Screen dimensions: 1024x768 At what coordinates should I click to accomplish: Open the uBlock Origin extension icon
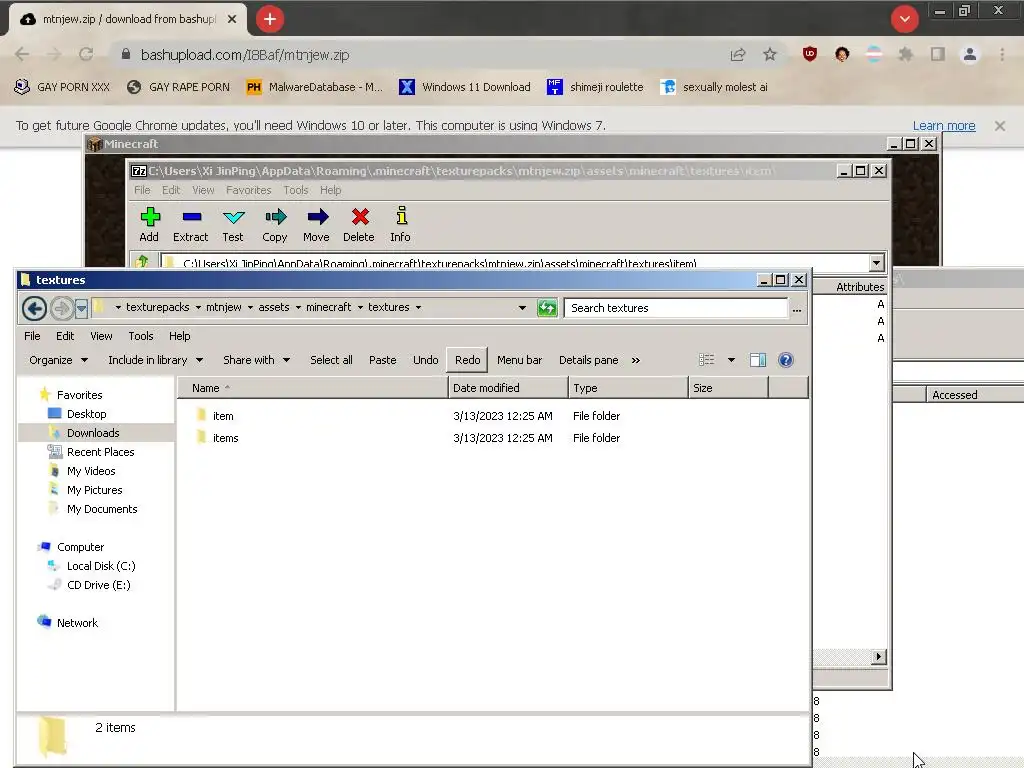click(810, 55)
